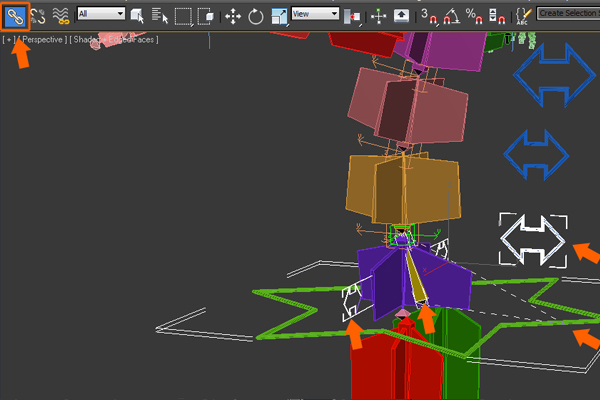
Task: Toggle the 3D Snaps button
Action: click(429, 16)
